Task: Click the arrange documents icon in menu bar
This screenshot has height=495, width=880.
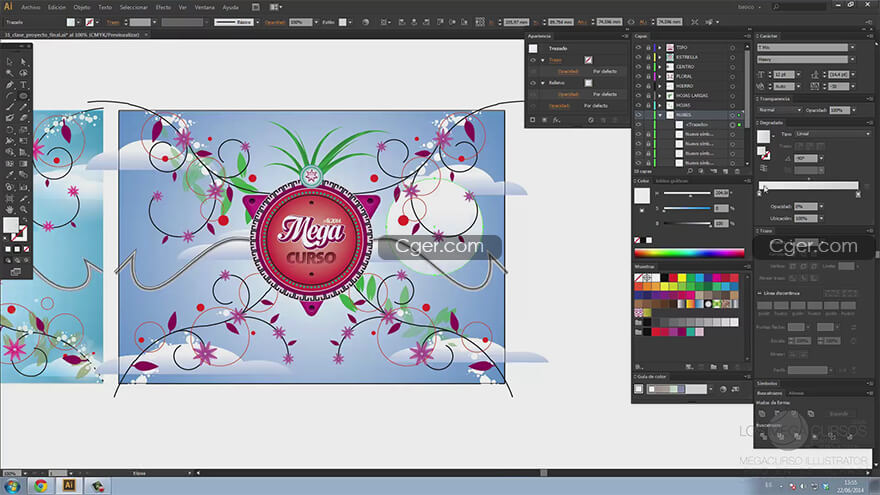Action: click(x=275, y=7)
